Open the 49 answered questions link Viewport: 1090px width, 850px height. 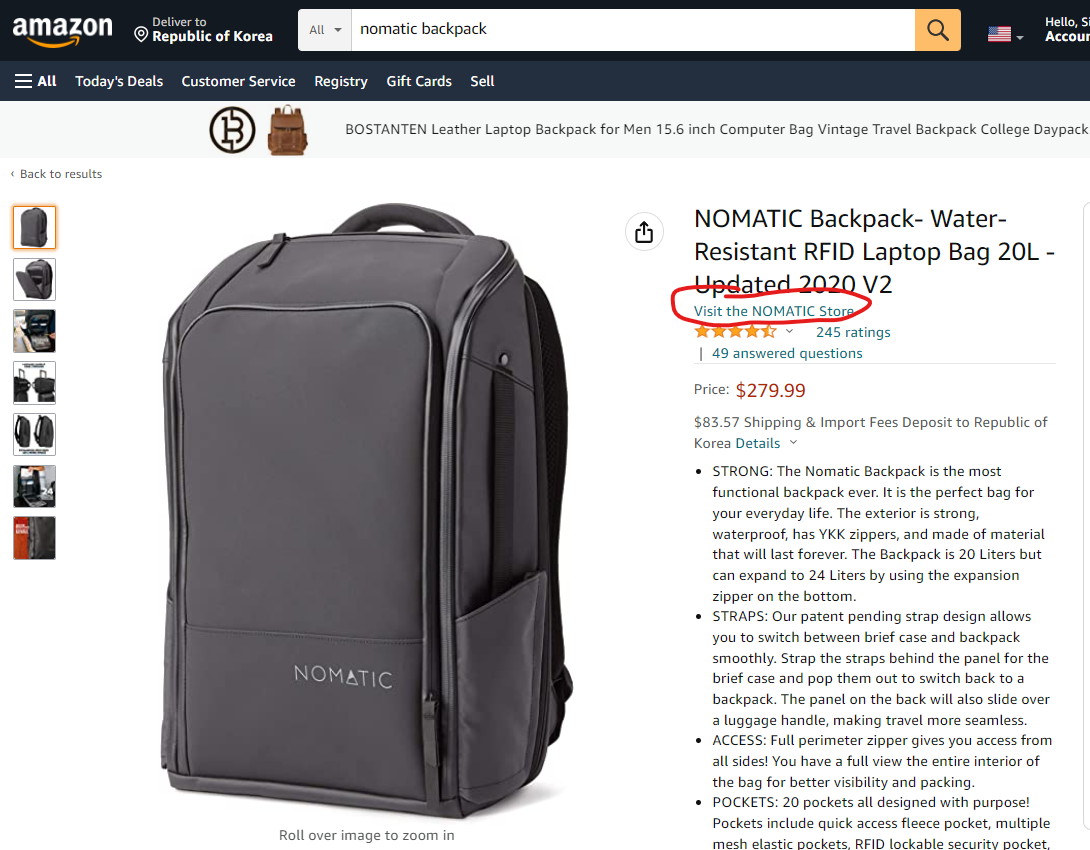pyautogui.click(x=787, y=353)
